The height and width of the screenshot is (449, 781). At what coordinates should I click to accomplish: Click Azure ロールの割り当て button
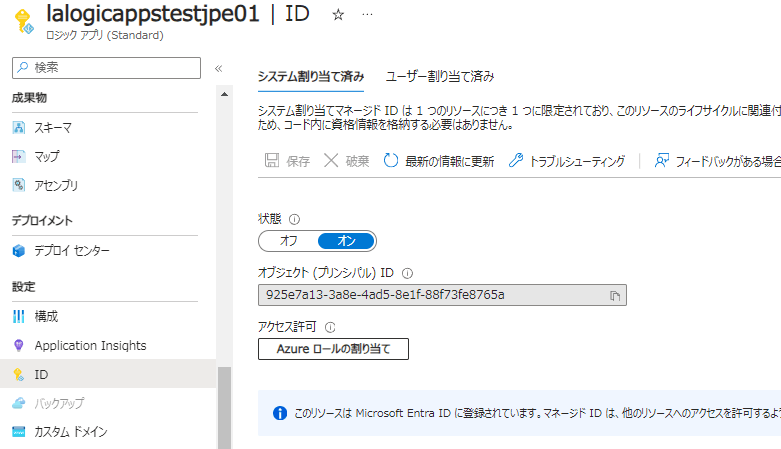[333, 349]
